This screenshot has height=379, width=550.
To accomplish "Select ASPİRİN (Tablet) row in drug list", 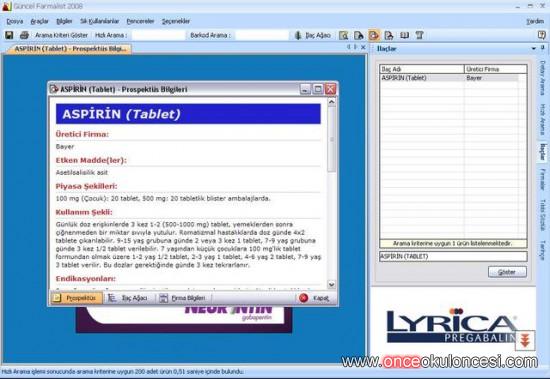I will coord(449,78).
